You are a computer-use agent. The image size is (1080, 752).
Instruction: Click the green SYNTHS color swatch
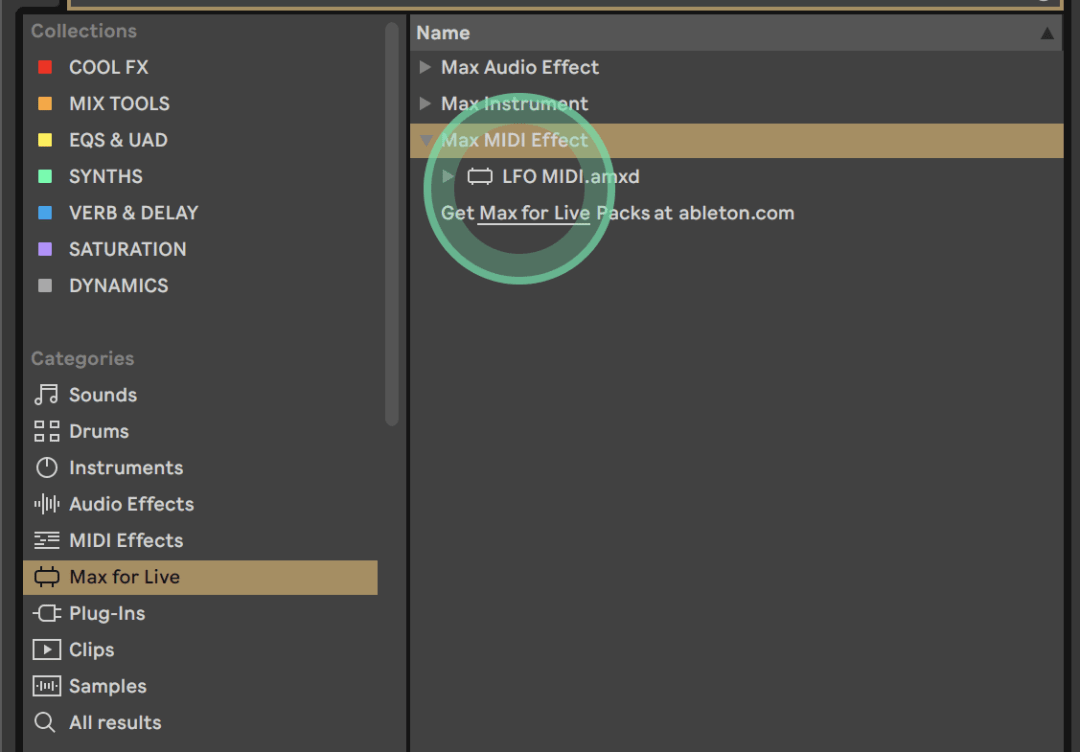pyautogui.click(x=45, y=176)
